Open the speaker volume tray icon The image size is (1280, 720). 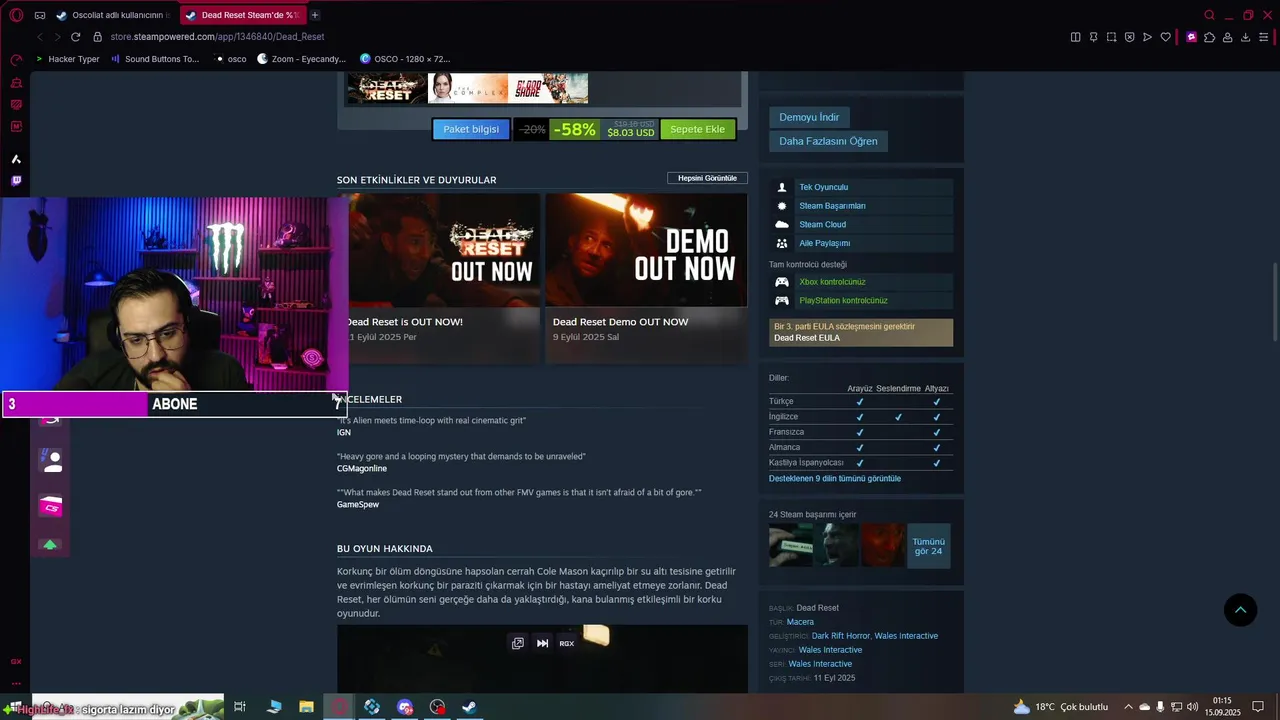(1192, 707)
